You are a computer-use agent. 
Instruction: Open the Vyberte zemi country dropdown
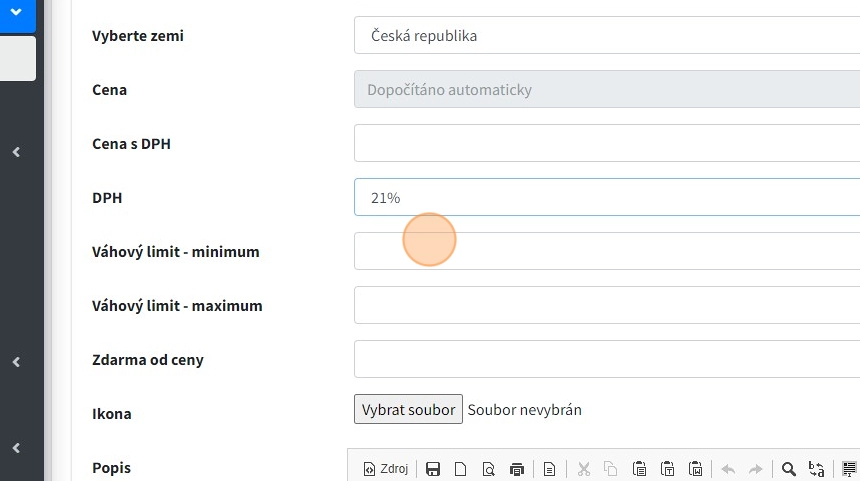(606, 36)
